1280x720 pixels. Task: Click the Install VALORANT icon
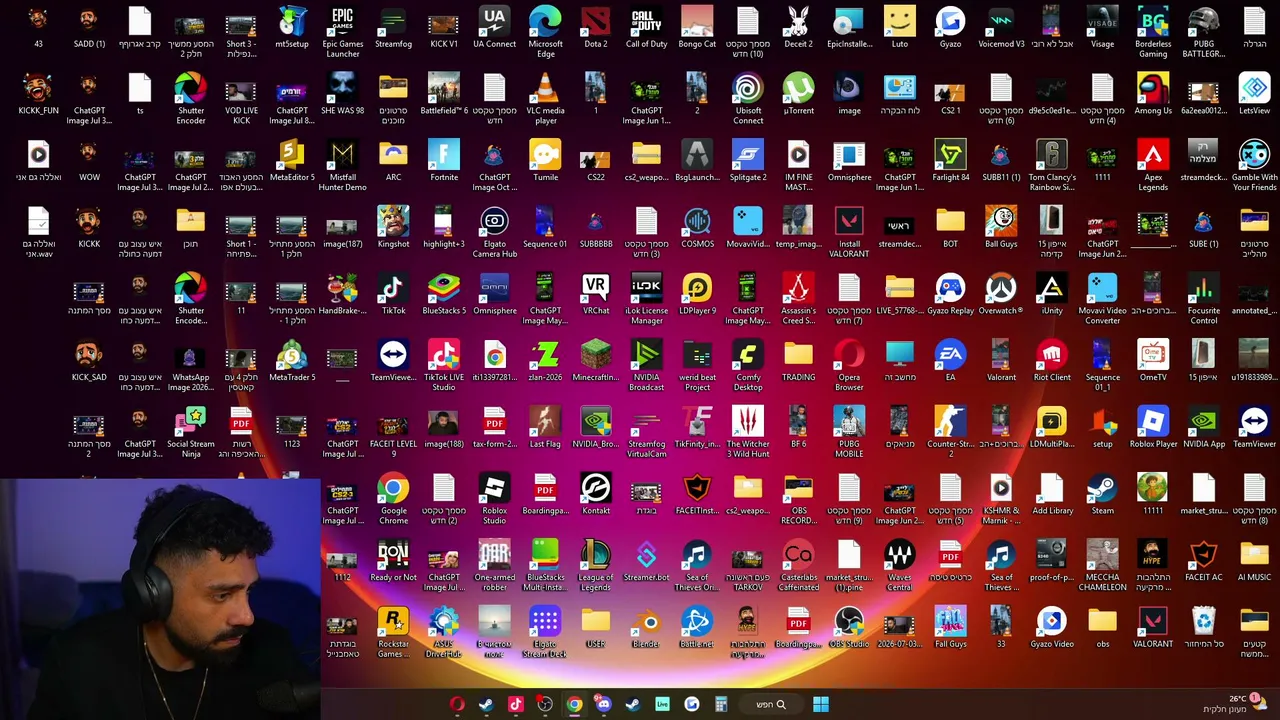tap(849, 231)
